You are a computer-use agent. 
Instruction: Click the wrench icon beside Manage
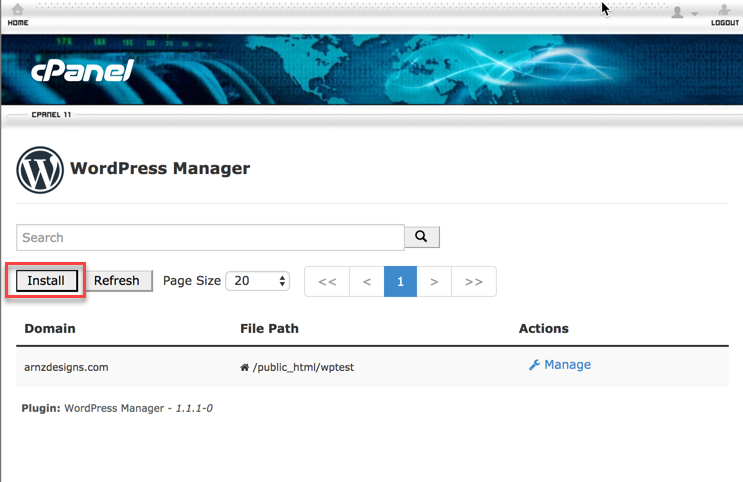[x=535, y=364]
